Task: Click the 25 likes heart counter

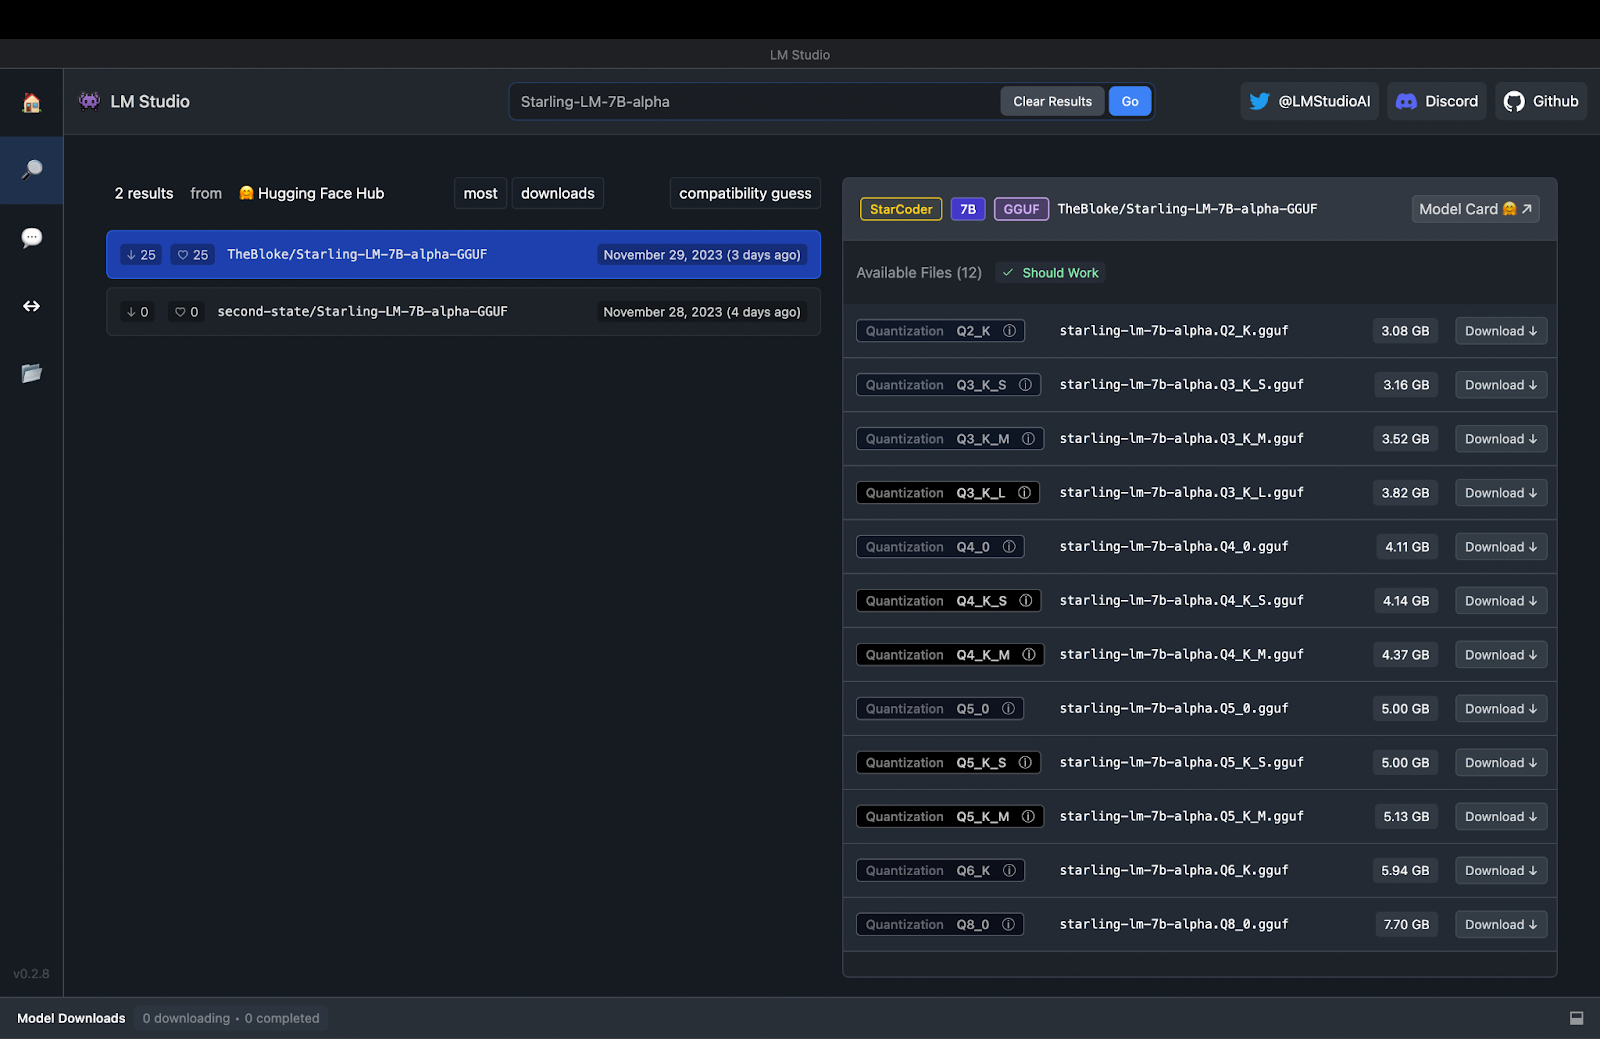Action: [x=192, y=255]
